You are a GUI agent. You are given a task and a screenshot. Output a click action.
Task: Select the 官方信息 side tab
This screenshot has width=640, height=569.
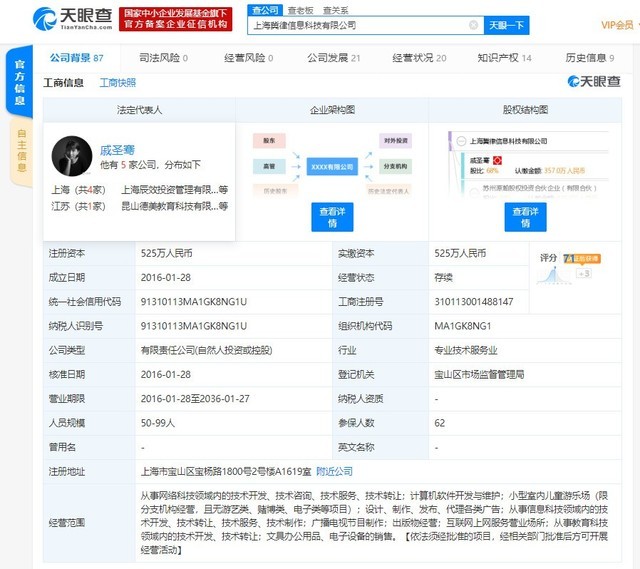coord(20,82)
